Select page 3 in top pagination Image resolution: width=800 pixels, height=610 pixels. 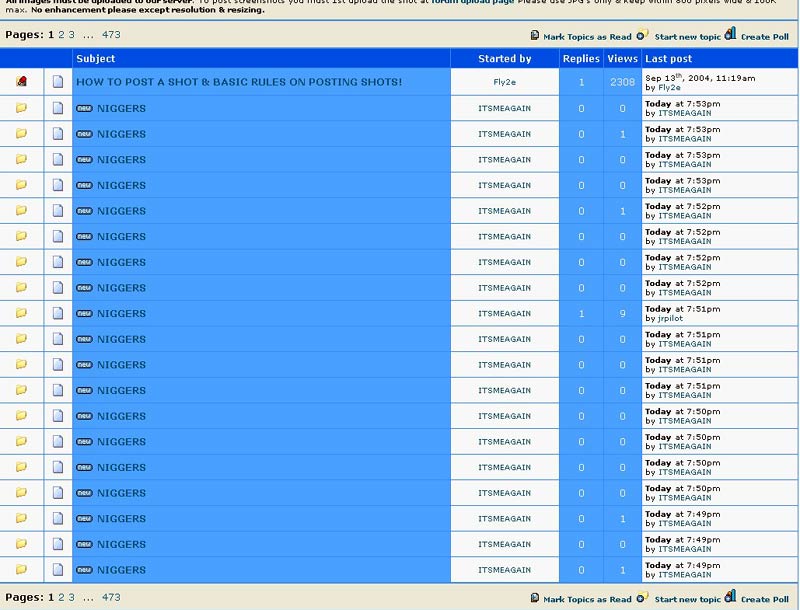coord(71,35)
